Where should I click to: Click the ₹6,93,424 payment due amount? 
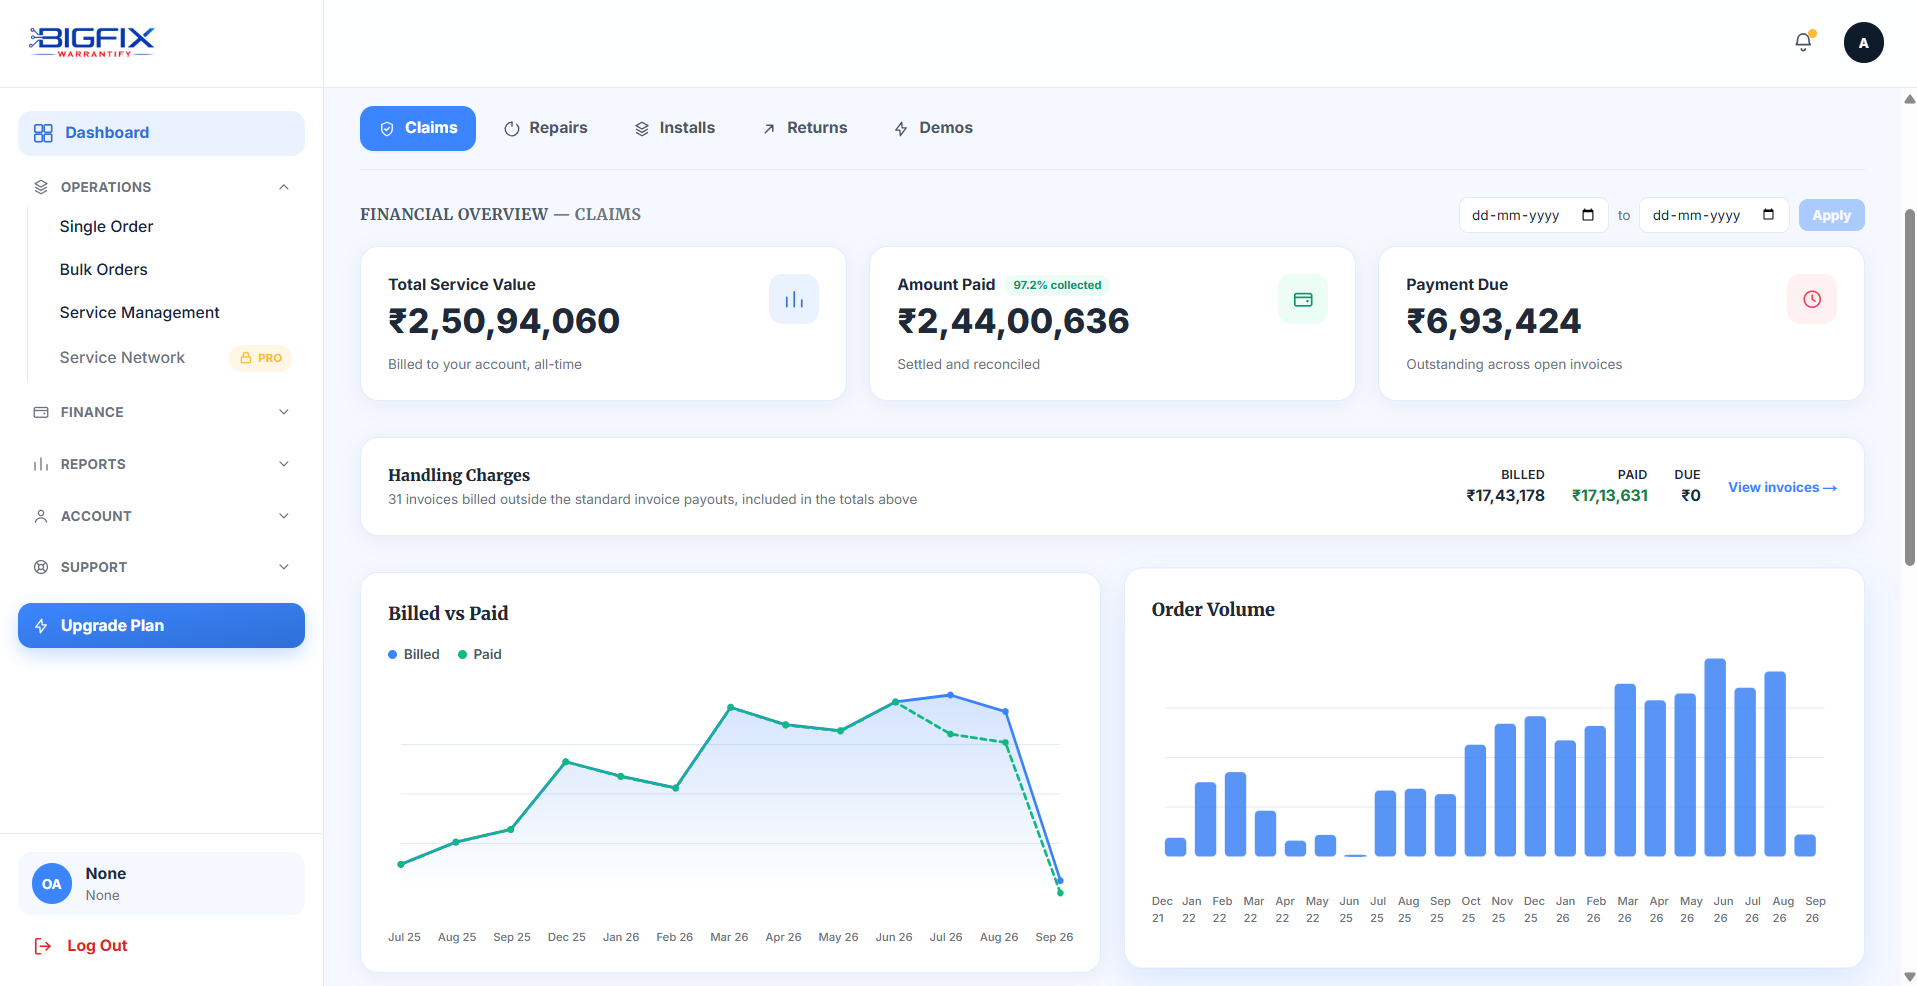coord(1494,321)
